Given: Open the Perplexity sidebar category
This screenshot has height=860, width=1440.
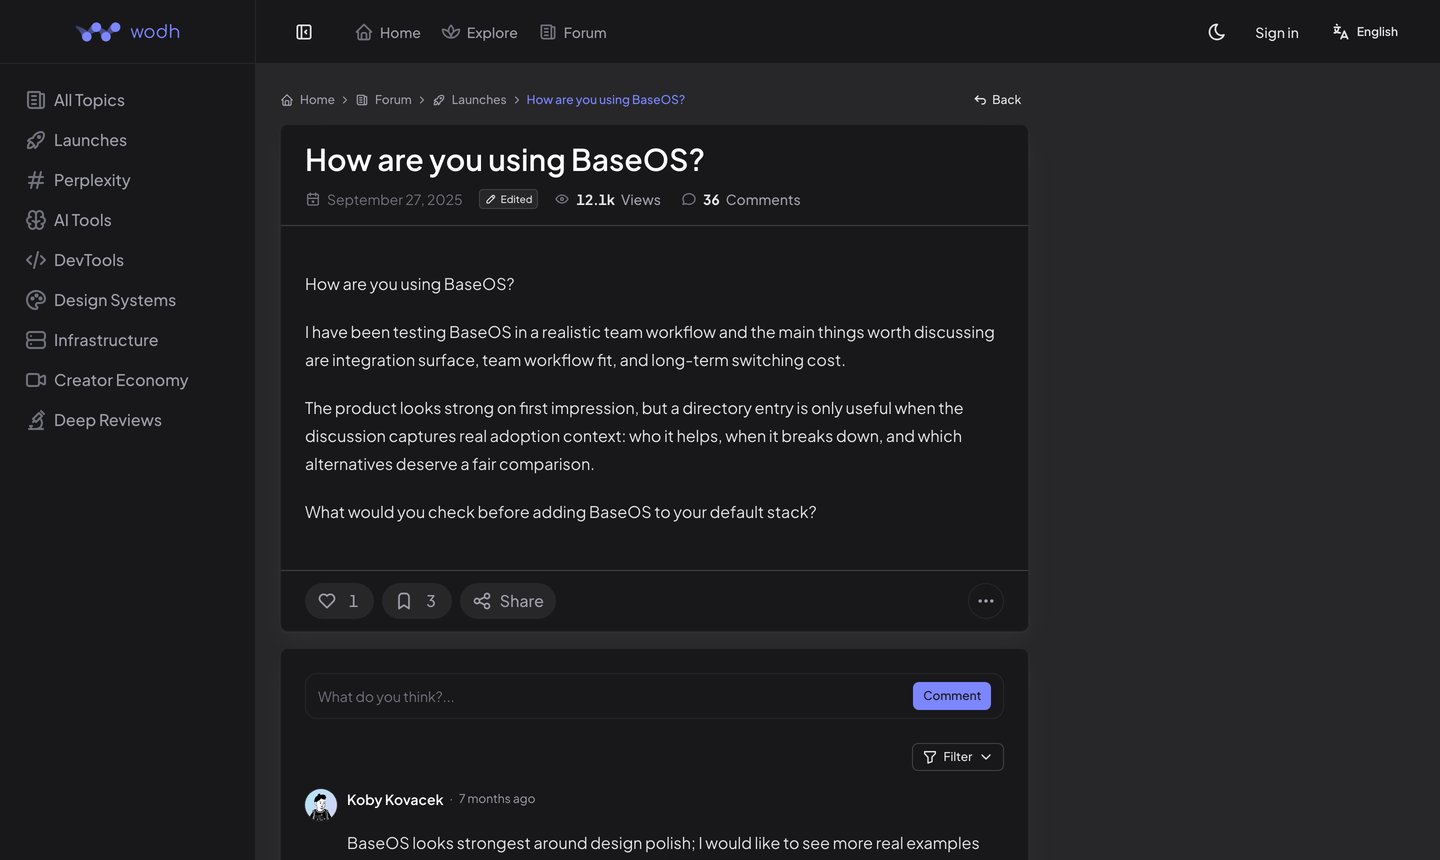Looking at the screenshot, I should (x=79, y=180).
